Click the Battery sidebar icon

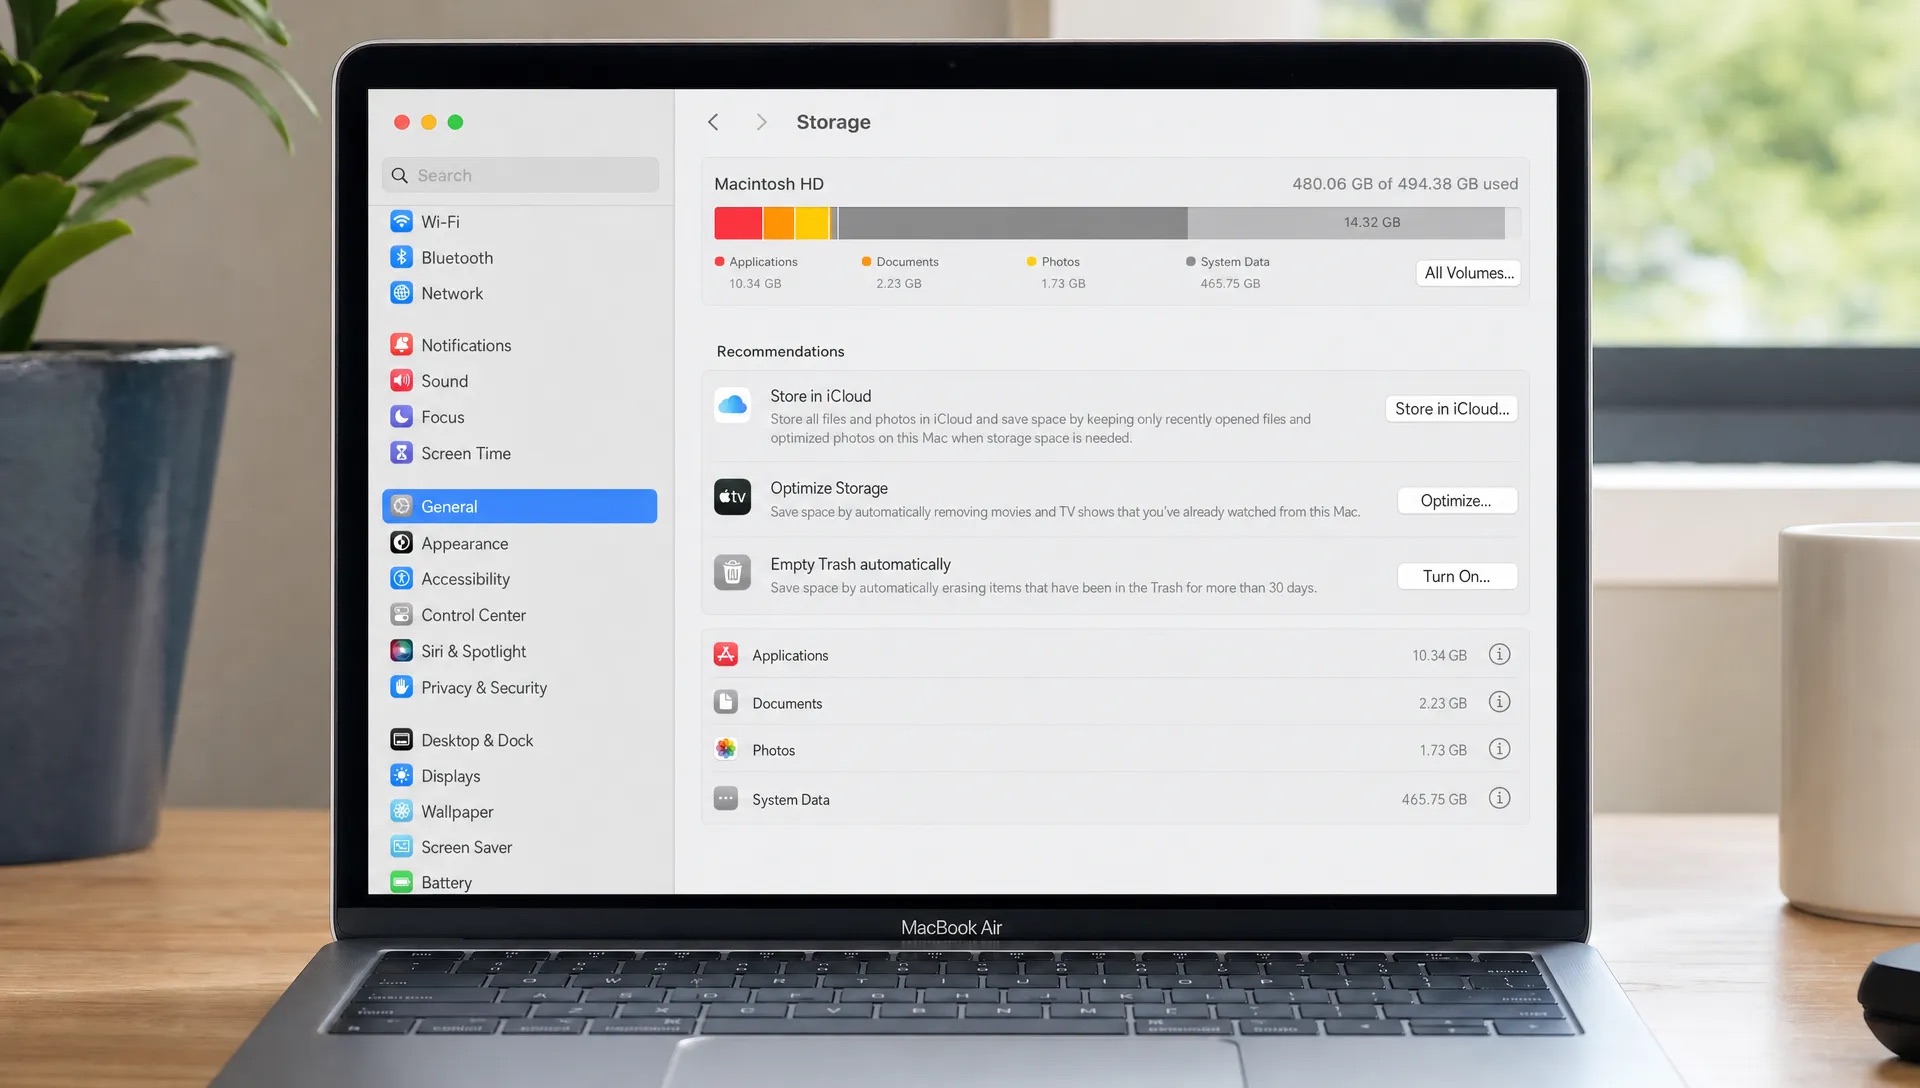pyautogui.click(x=401, y=882)
